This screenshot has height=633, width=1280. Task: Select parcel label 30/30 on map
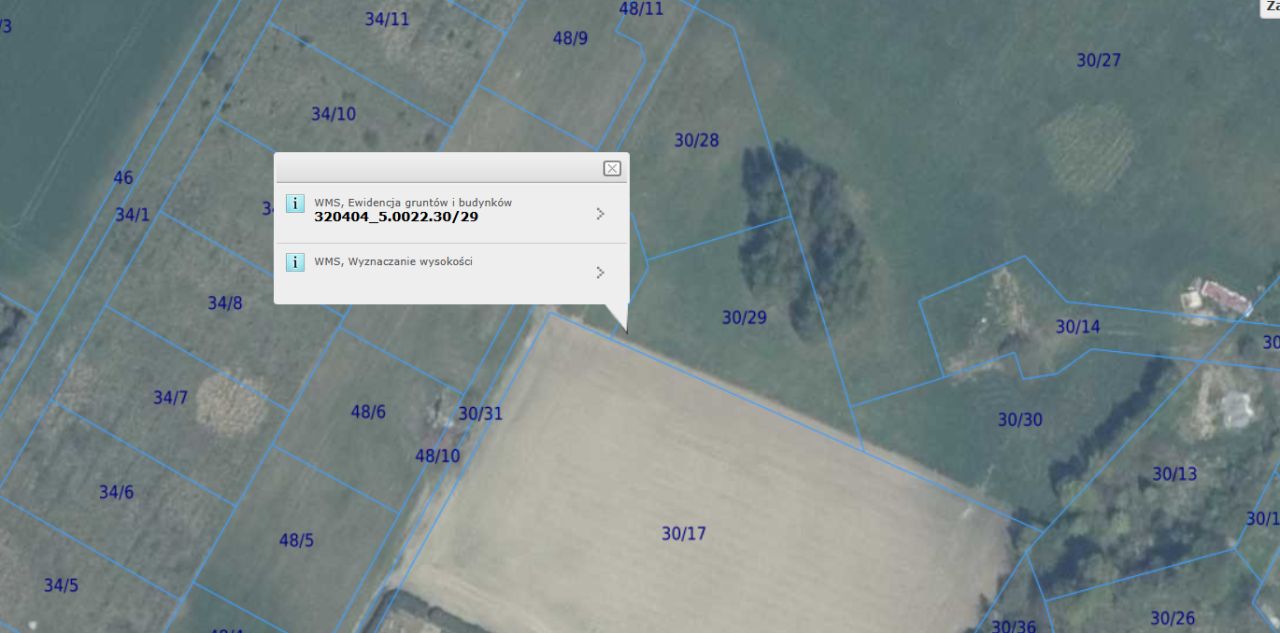tap(1019, 419)
